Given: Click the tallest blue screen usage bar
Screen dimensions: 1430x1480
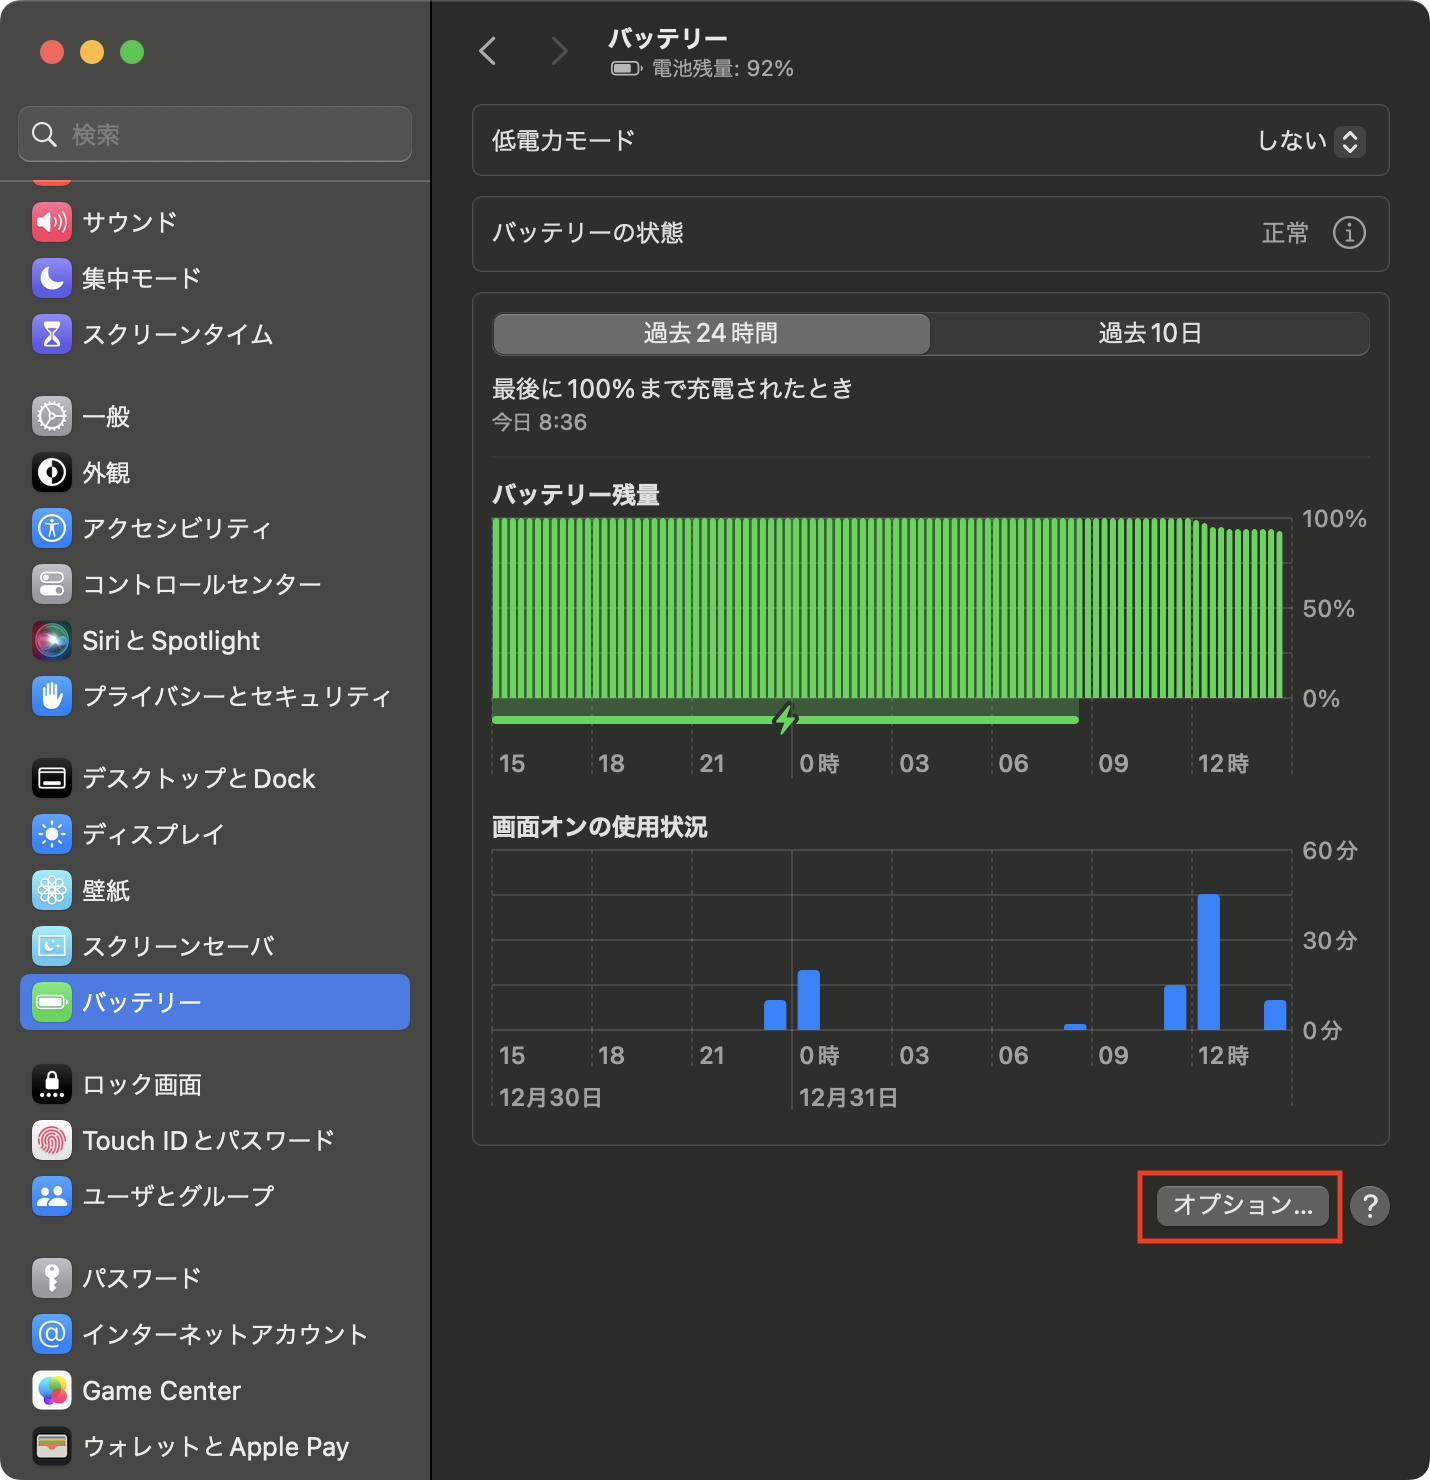Looking at the screenshot, I should [1208, 961].
